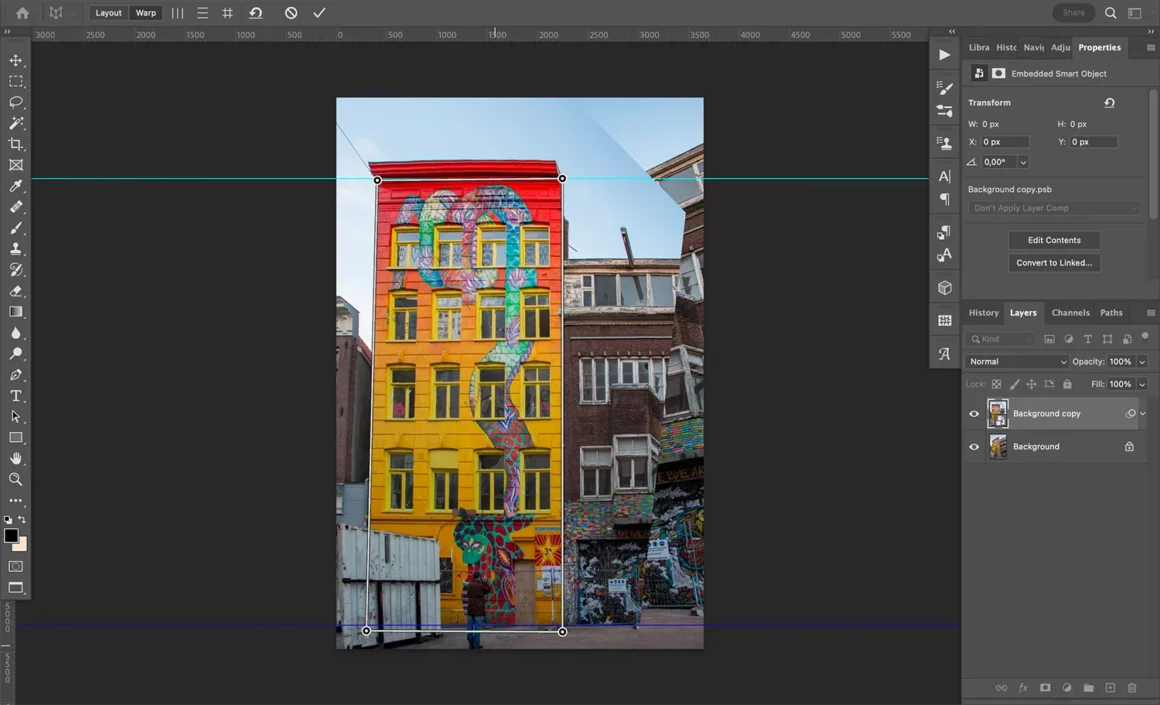
Task: Select the Hand tool
Action: tap(16, 459)
